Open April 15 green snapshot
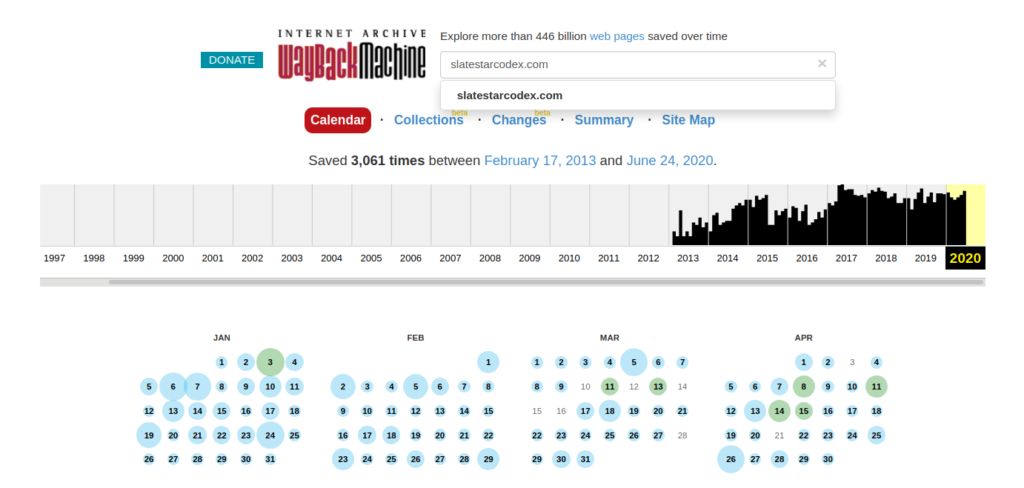1024x488 pixels. (803, 411)
